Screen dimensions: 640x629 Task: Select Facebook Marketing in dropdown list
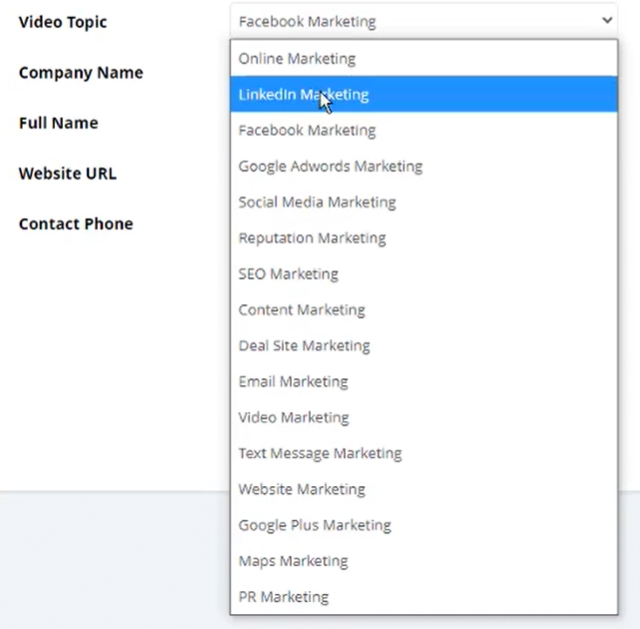click(x=307, y=131)
